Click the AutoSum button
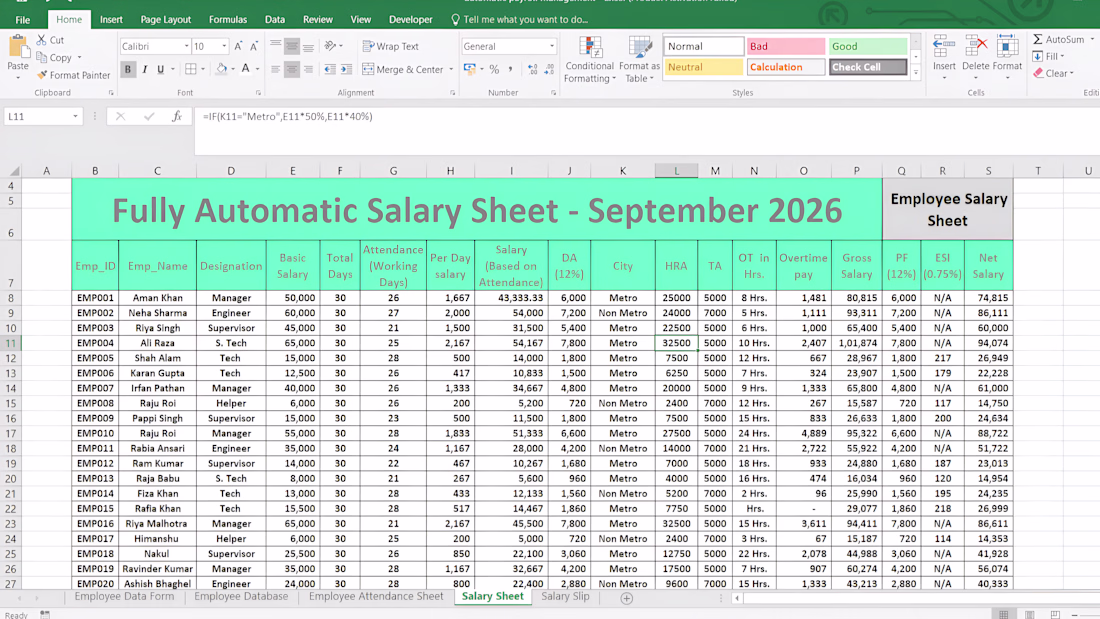Image resolution: width=1100 pixels, height=619 pixels. tap(1059, 39)
